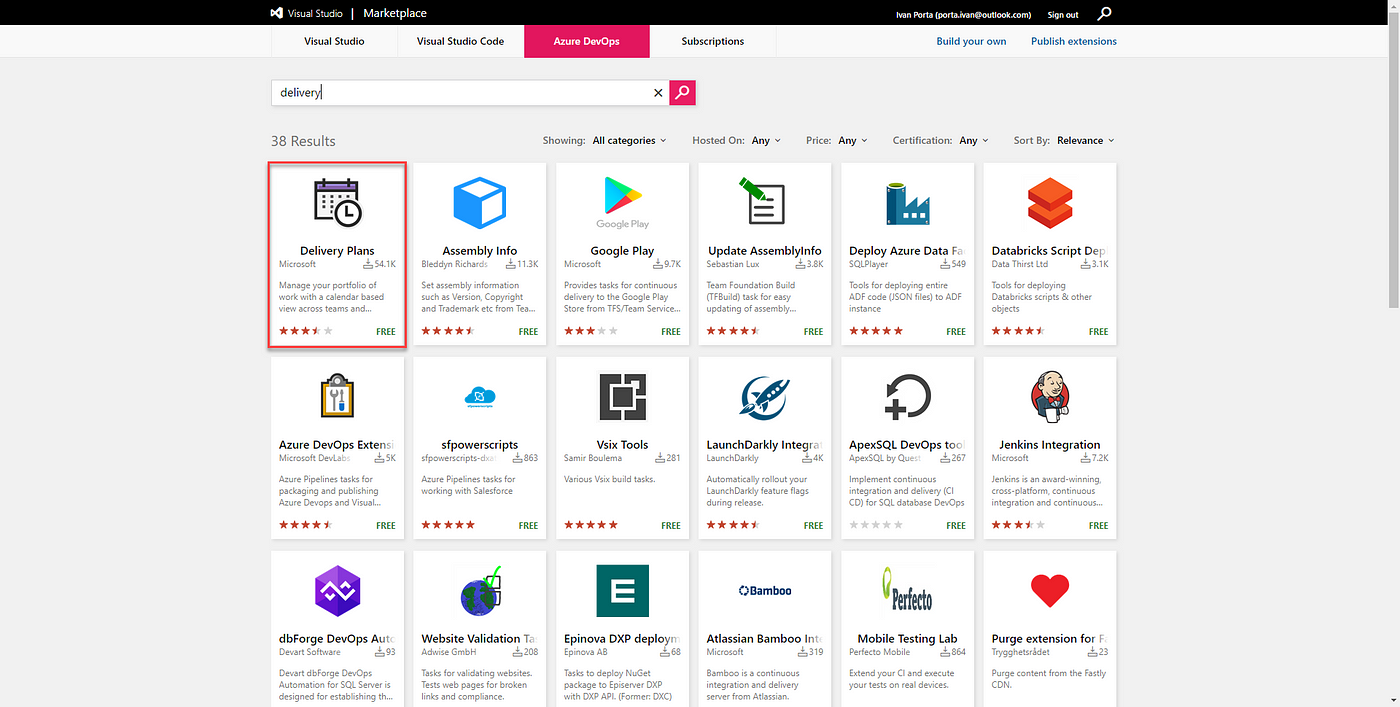Switch to the Subscriptions tab

[x=713, y=41]
